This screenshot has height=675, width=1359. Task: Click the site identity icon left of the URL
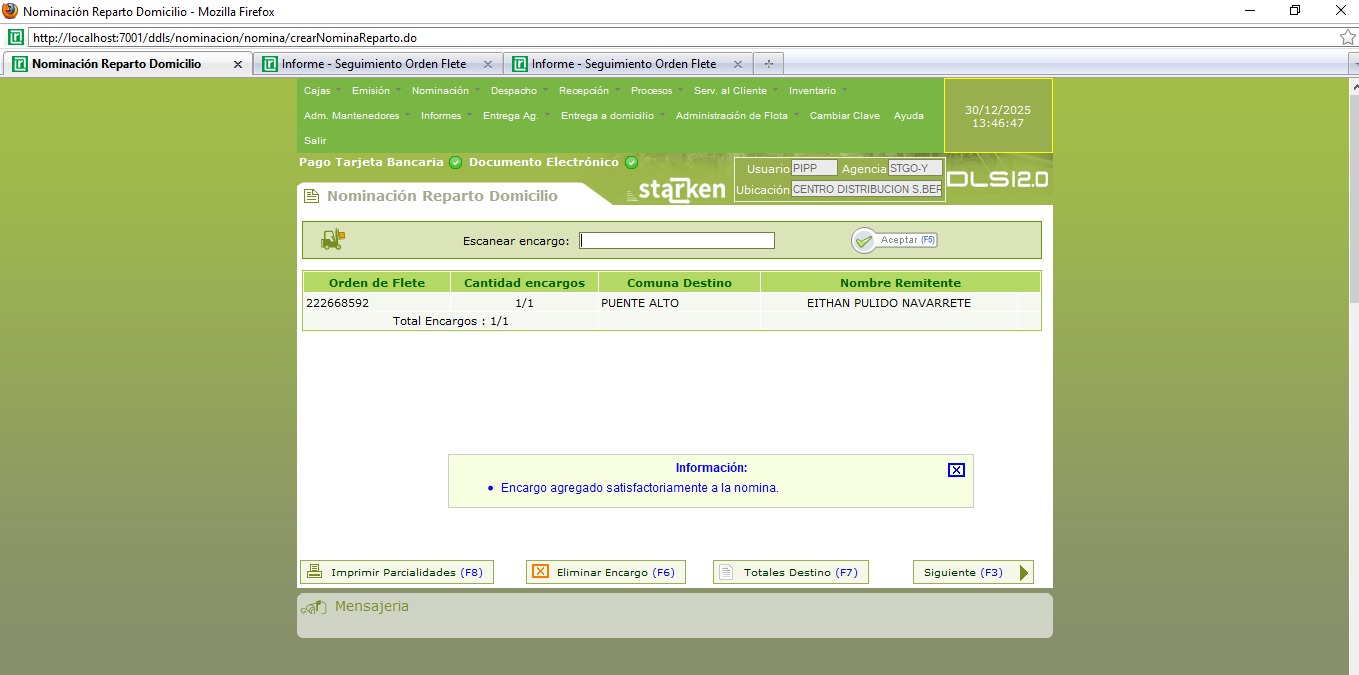(16, 38)
